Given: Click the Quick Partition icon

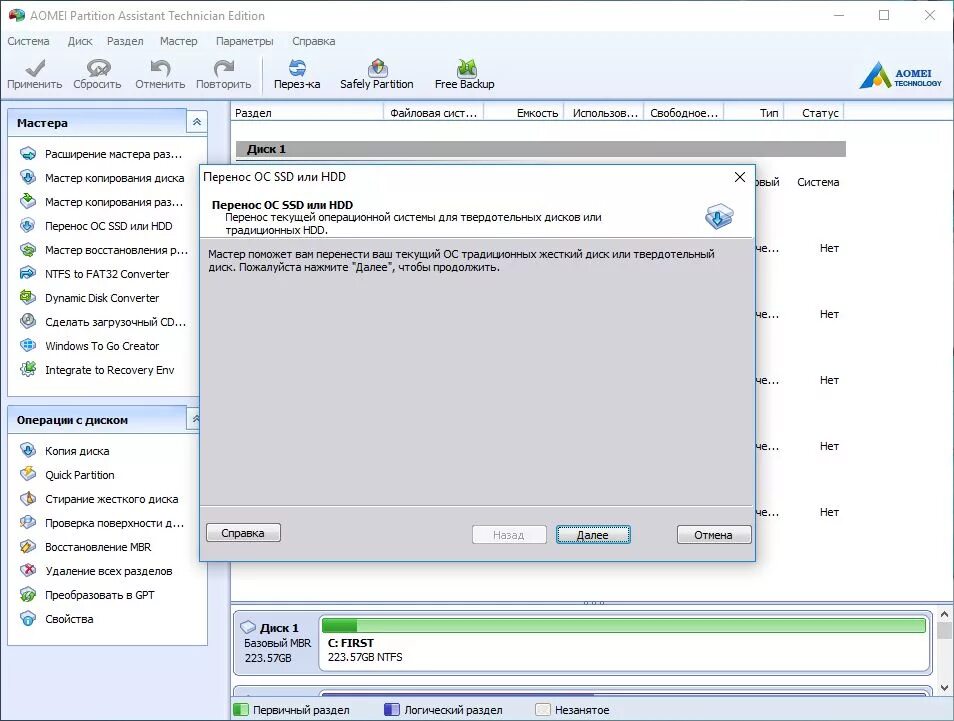Looking at the screenshot, I should [x=28, y=475].
